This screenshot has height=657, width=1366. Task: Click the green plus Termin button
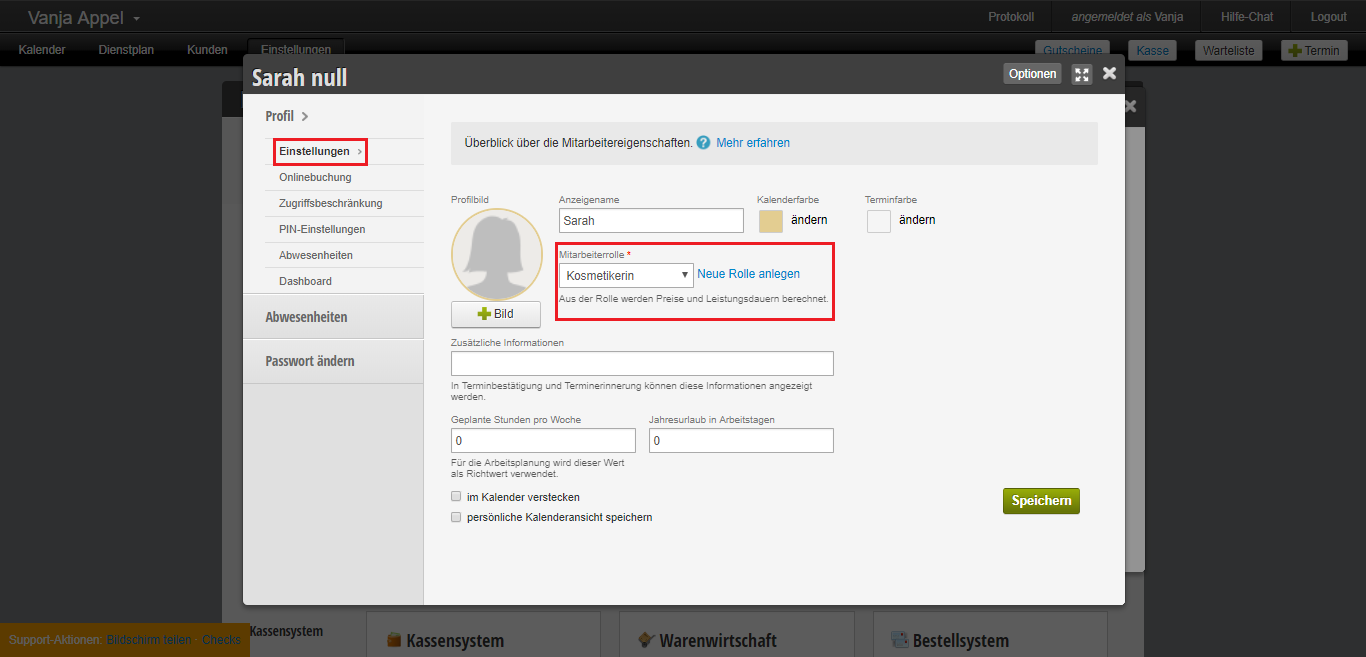(x=1314, y=51)
